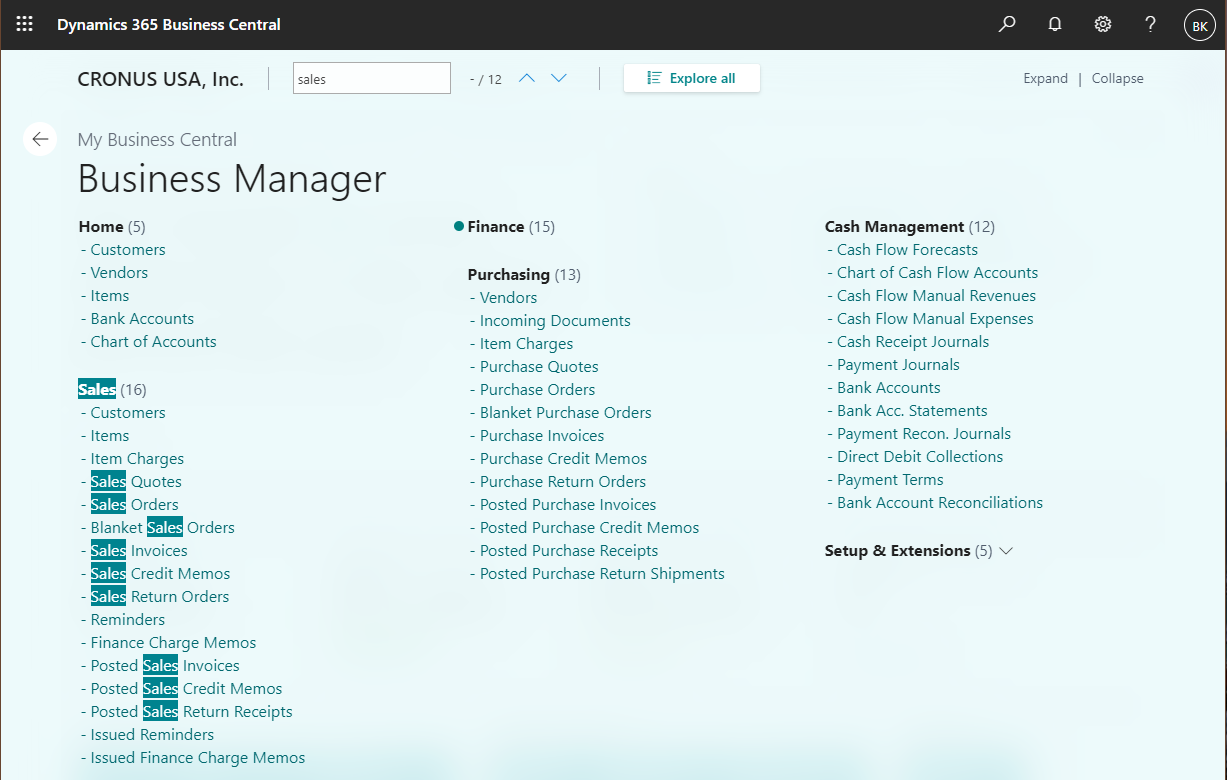Collapse the Purchasing group heading
This screenshot has width=1227, height=780.
pos(509,275)
